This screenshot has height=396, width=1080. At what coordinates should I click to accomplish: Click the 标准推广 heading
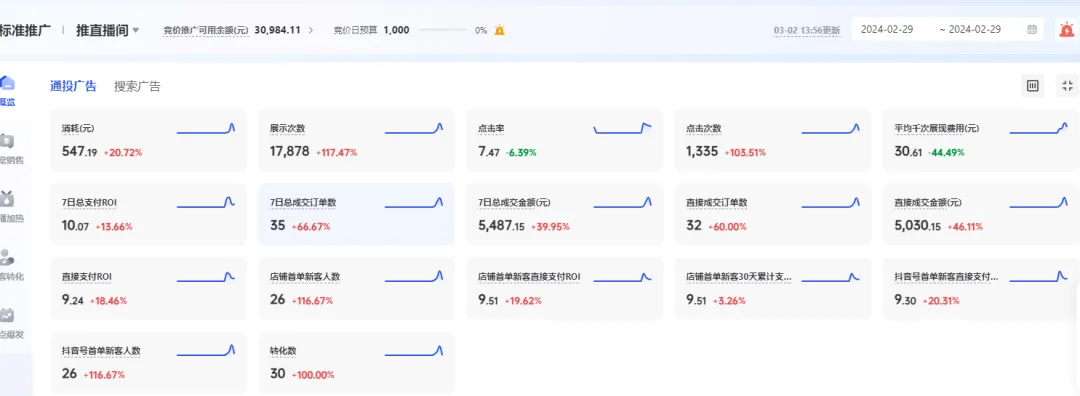click(x=25, y=30)
